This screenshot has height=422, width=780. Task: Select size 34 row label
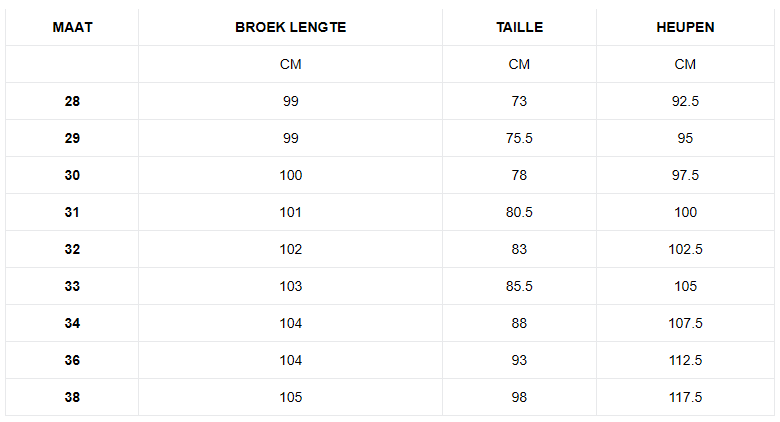tap(72, 323)
